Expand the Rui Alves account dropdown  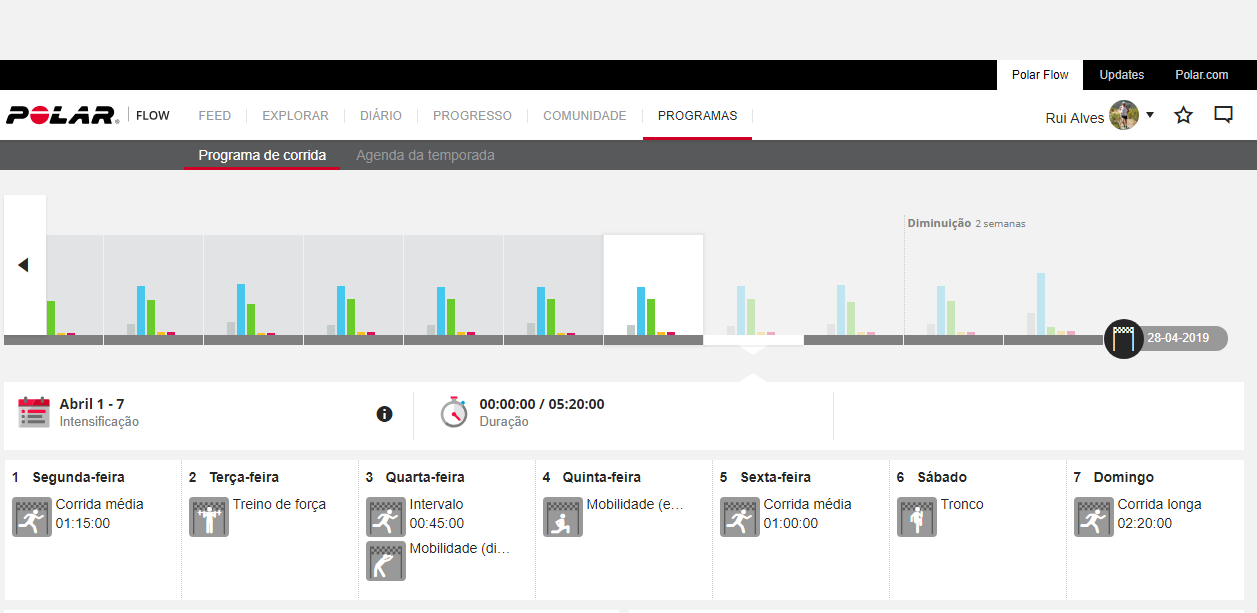(x=1150, y=115)
